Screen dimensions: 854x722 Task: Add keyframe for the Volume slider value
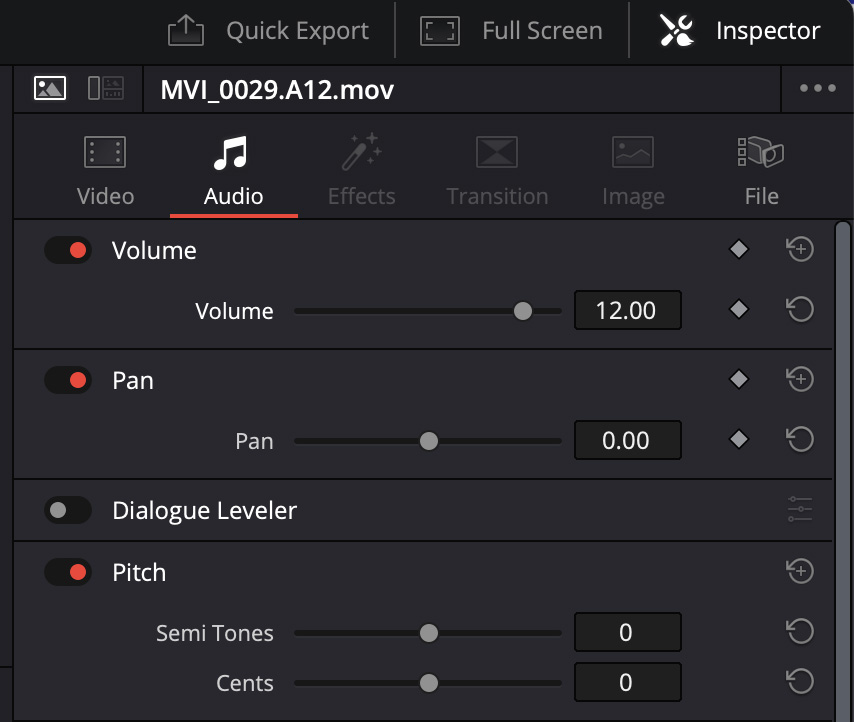coord(739,311)
